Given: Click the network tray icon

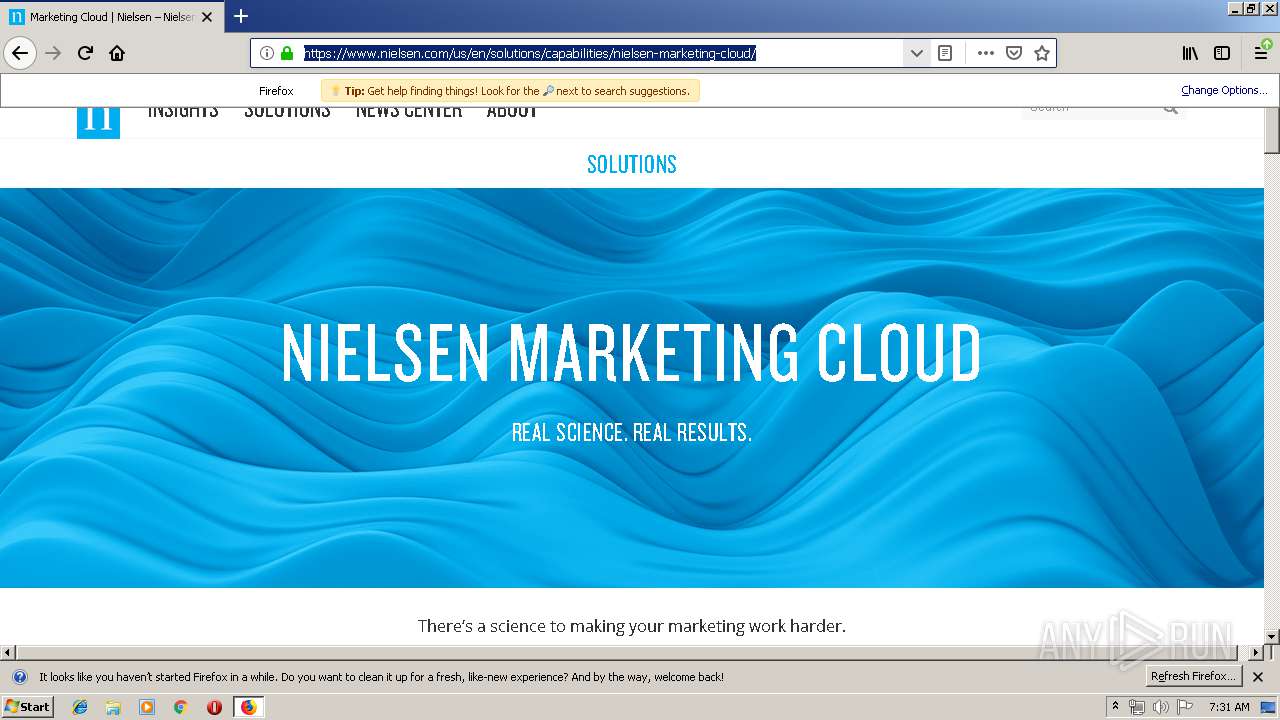Looking at the screenshot, I should tap(1137, 707).
